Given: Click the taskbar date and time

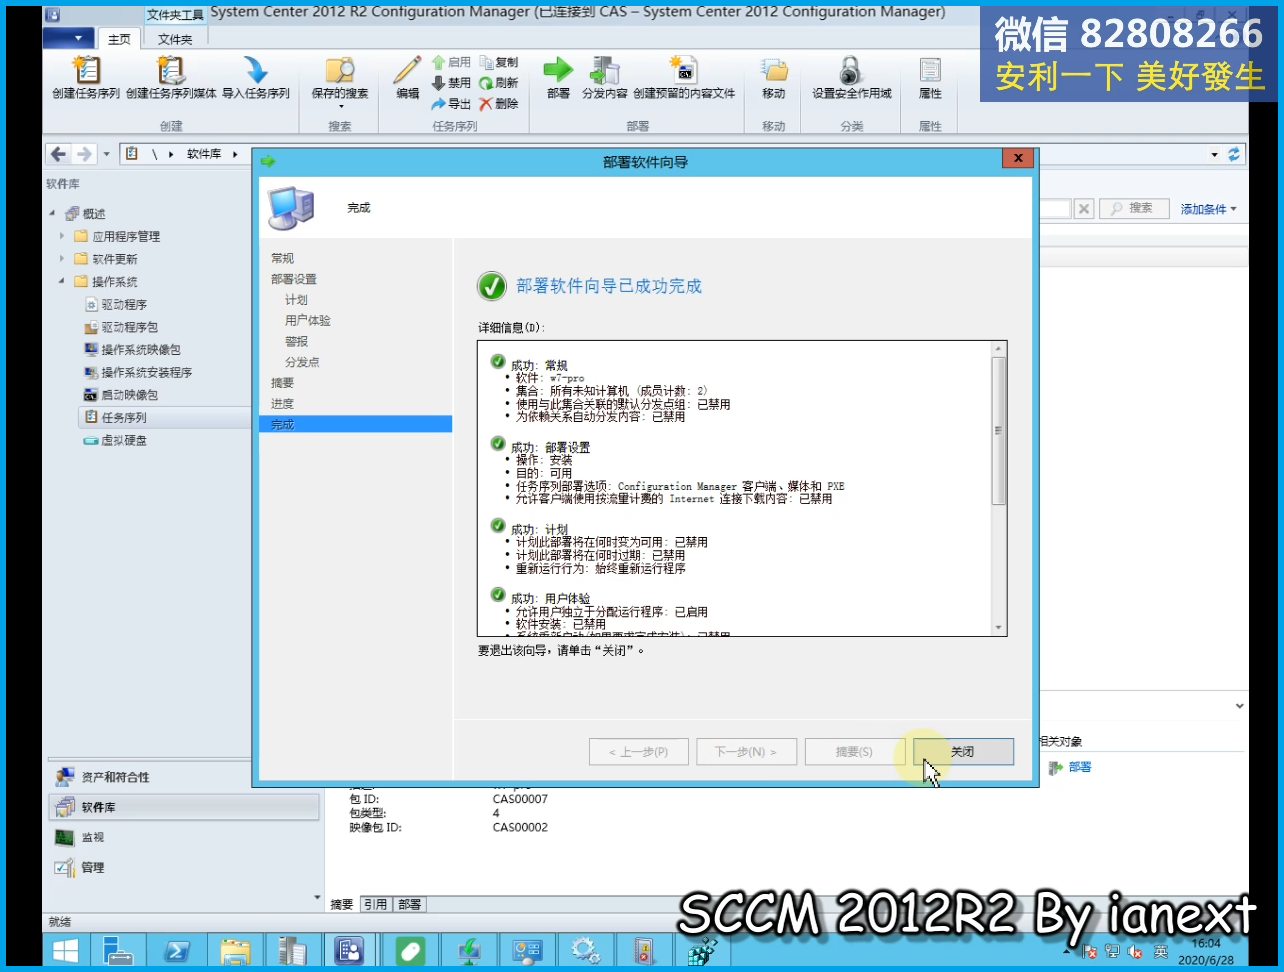Looking at the screenshot, I should click(1207, 951).
